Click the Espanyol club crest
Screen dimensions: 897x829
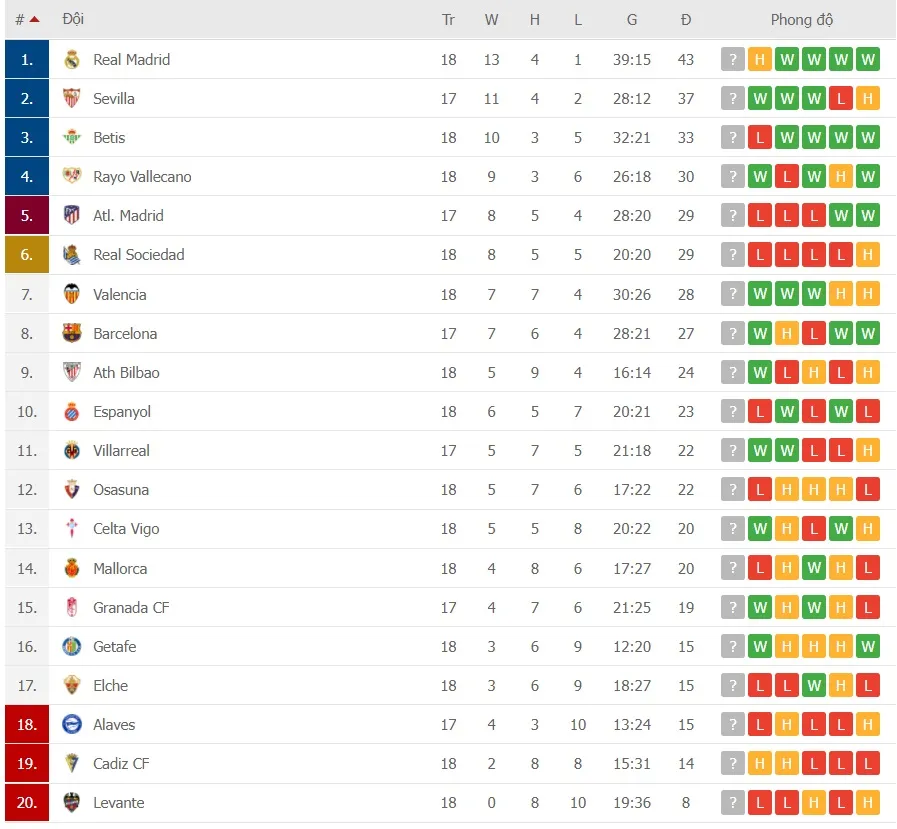(70, 411)
